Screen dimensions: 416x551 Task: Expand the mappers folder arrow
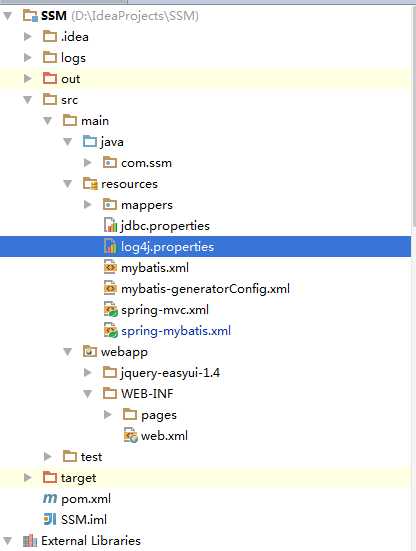coord(87,205)
